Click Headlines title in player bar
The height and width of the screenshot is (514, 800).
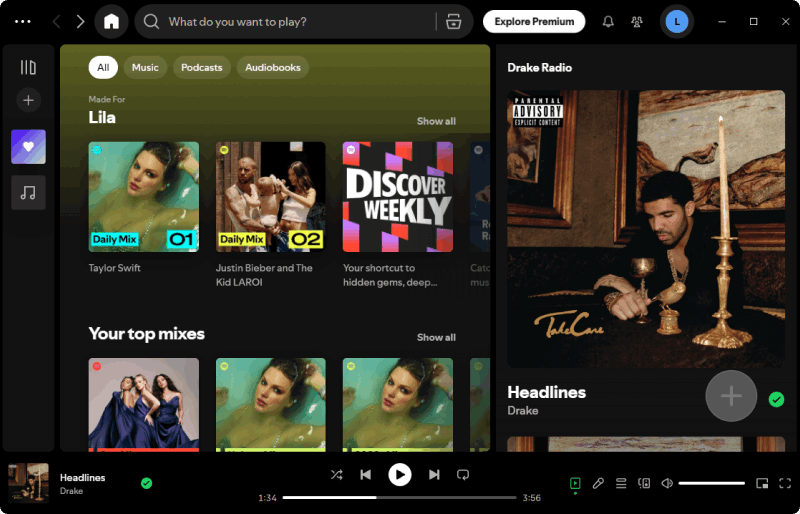pyautogui.click(x=83, y=478)
